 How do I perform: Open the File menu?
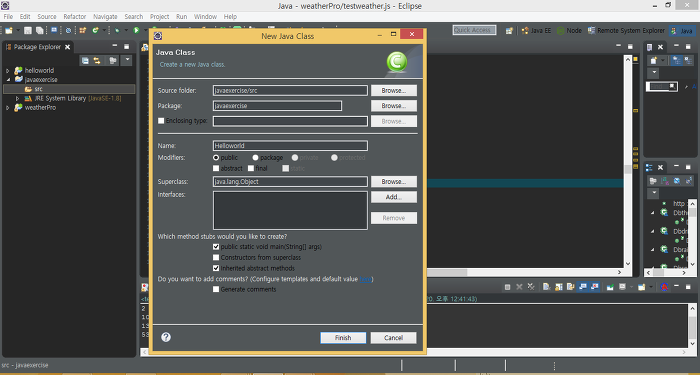click(x=8, y=17)
